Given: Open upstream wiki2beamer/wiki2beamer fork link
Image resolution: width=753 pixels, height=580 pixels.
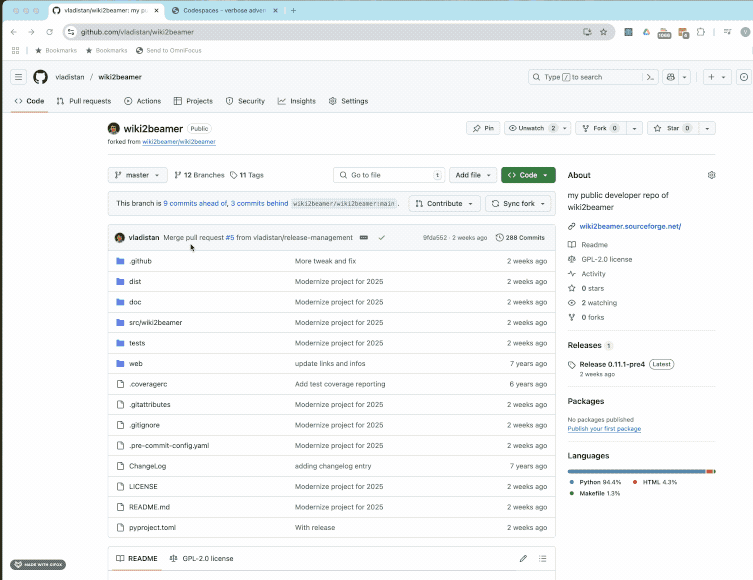Looking at the screenshot, I should [179, 142].
